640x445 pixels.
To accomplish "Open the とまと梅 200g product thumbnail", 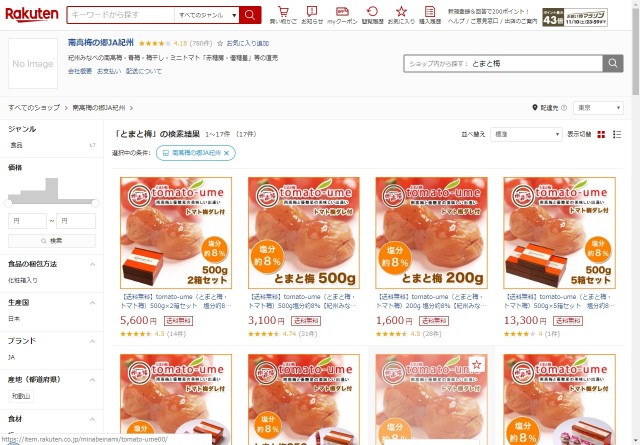I will [x=431, y=233].
